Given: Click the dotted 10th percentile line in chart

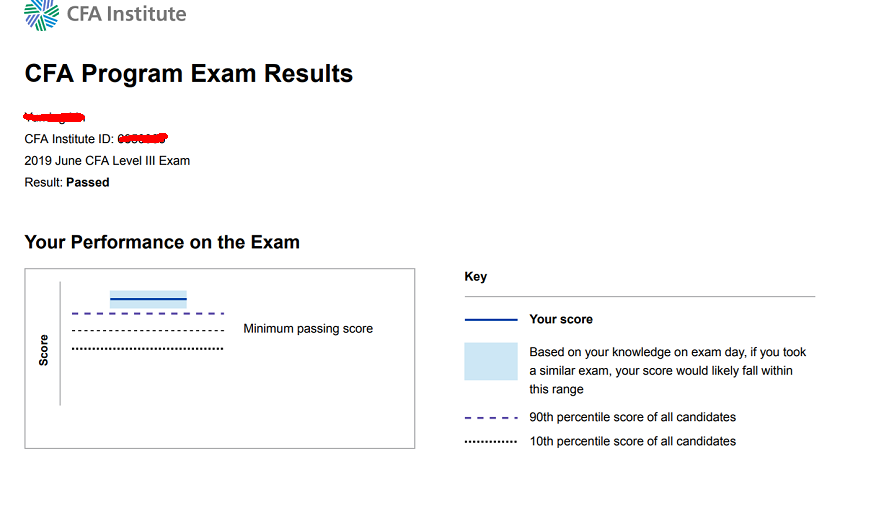Looking at the screenshot, I should point(148,349).
